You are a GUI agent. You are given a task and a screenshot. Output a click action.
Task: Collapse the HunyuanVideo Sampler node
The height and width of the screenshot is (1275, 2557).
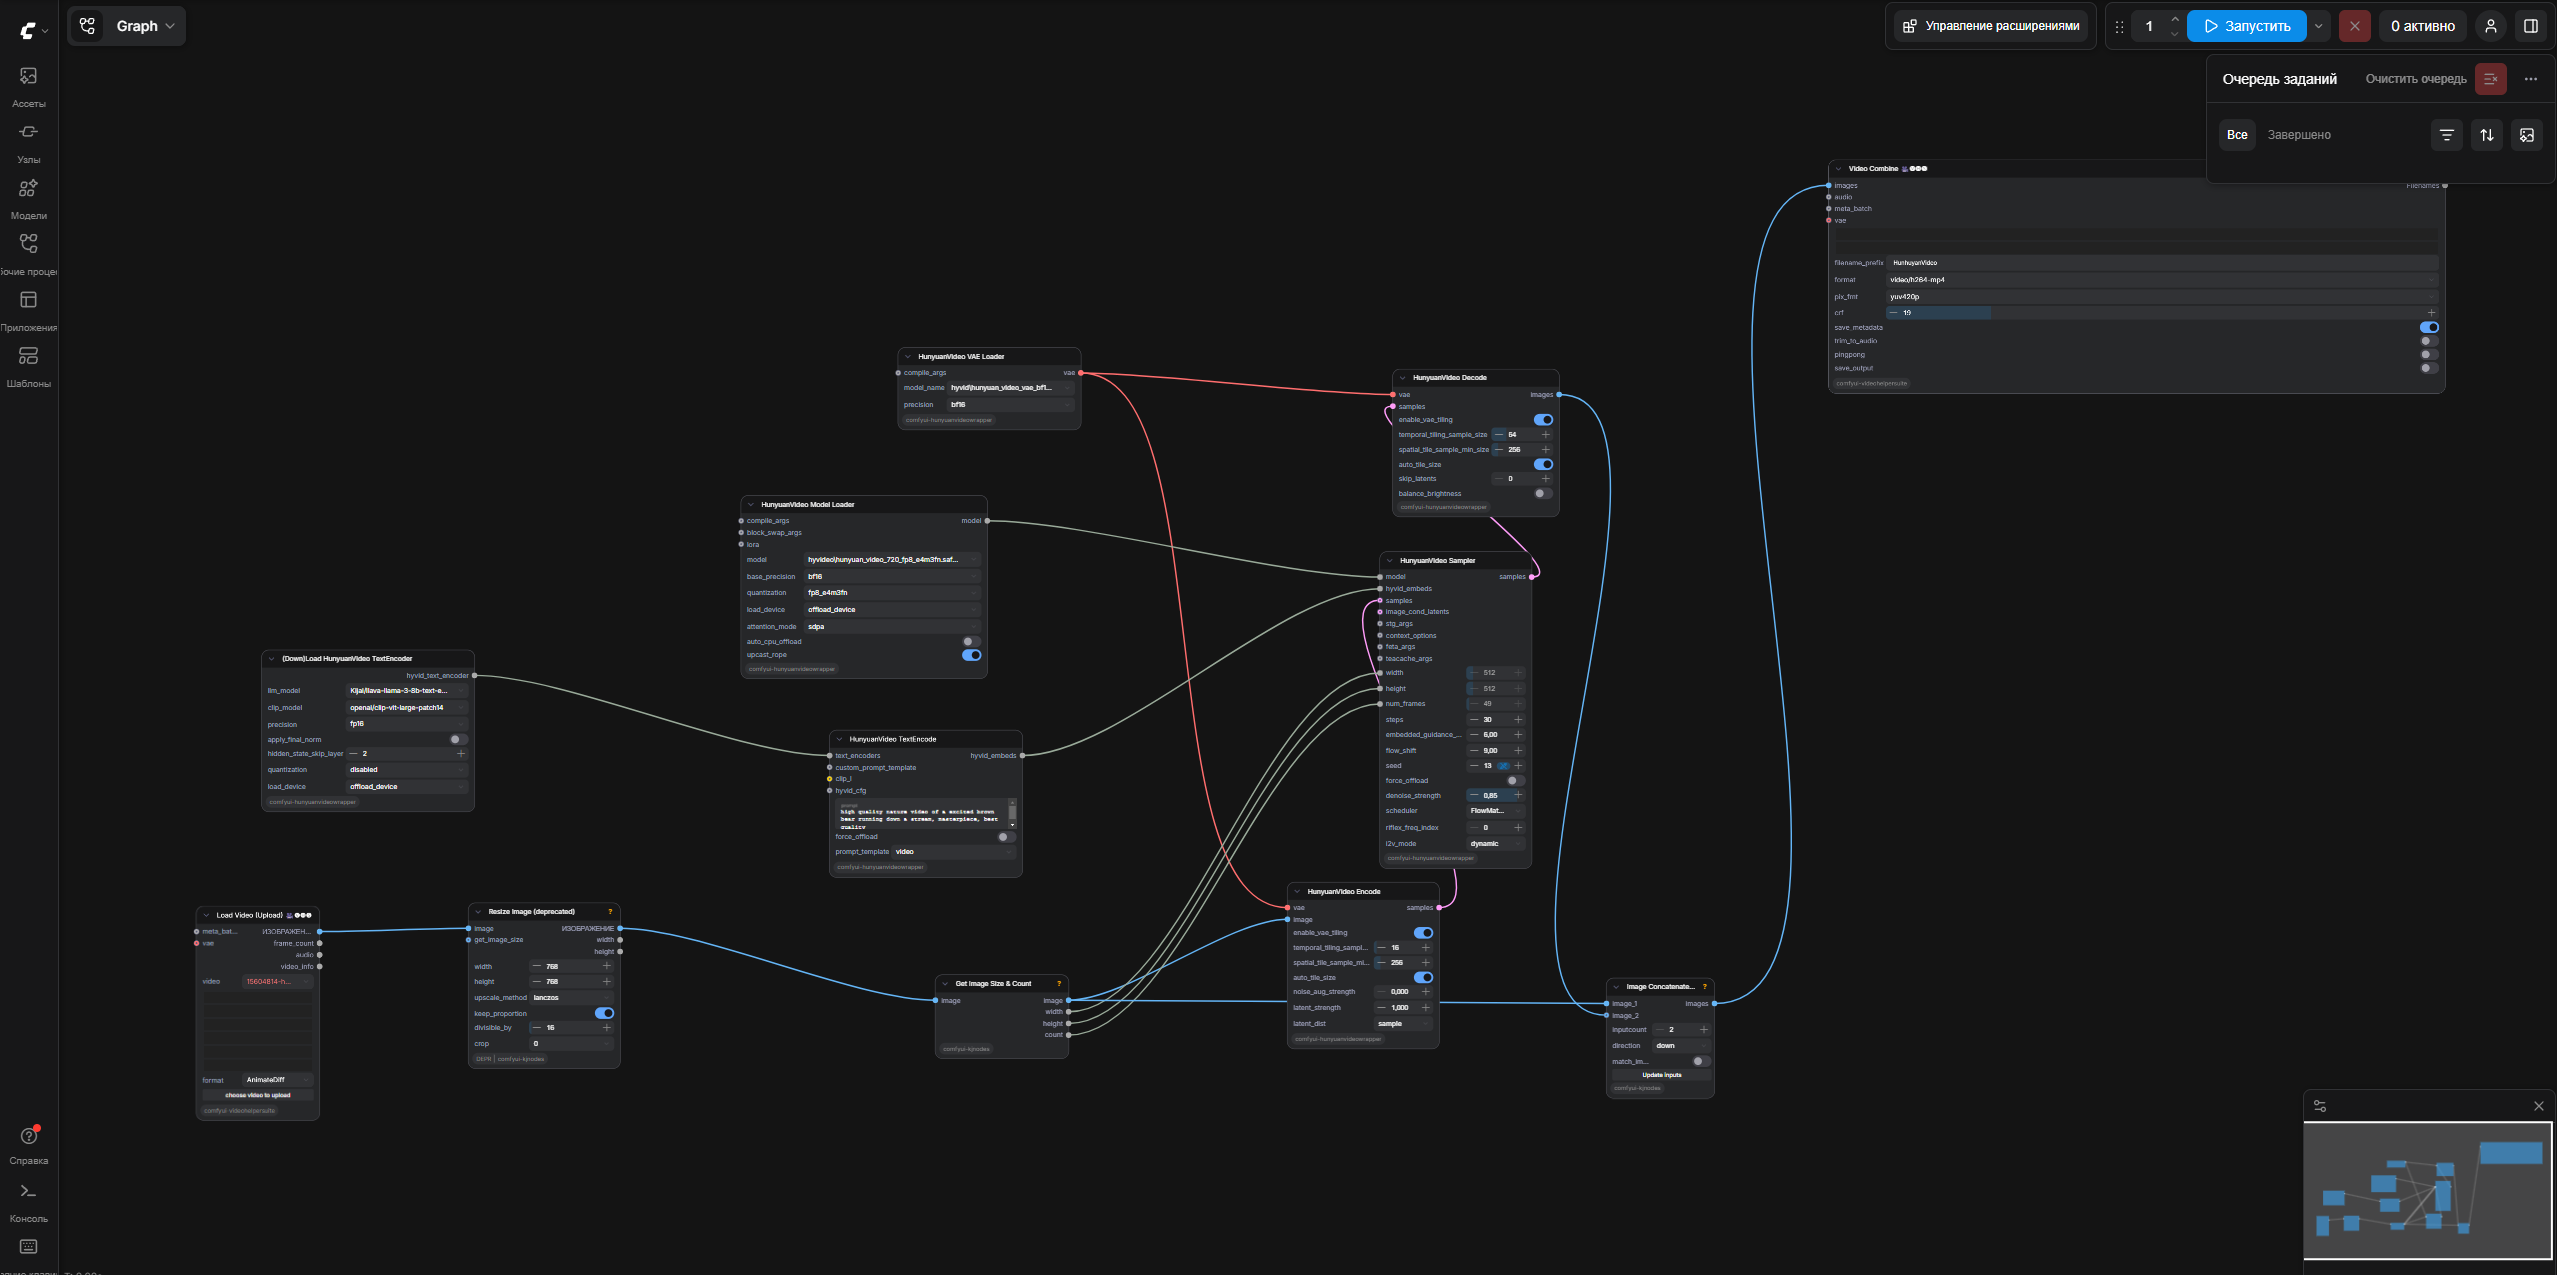click(1390, 561)
